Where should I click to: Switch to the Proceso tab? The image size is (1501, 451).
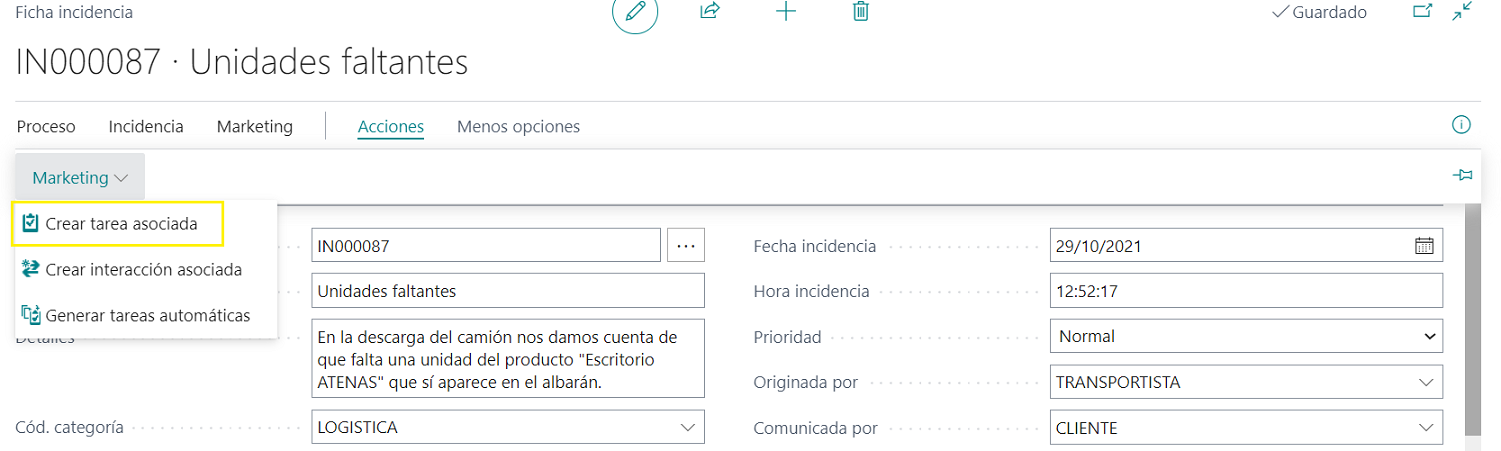point(46,127)
